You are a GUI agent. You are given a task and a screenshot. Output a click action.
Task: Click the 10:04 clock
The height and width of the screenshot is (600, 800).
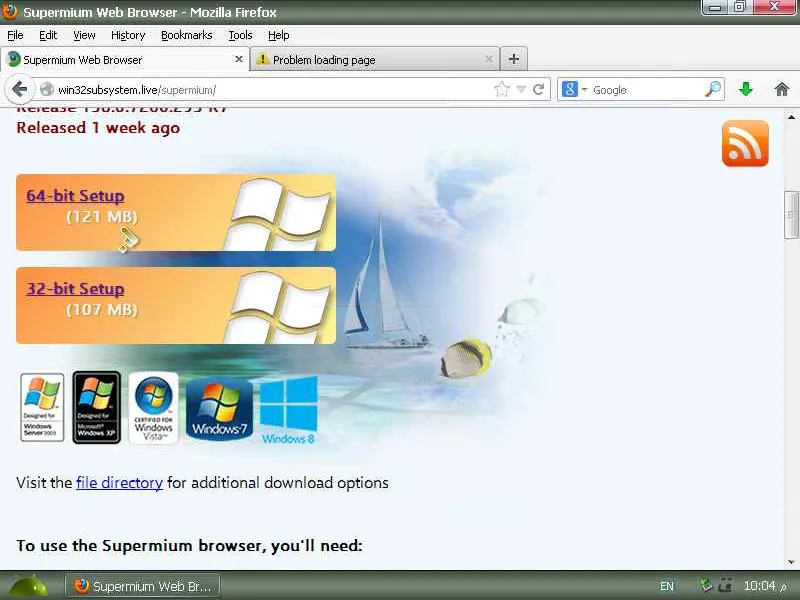pyautogui.click(x=760, y=586)
